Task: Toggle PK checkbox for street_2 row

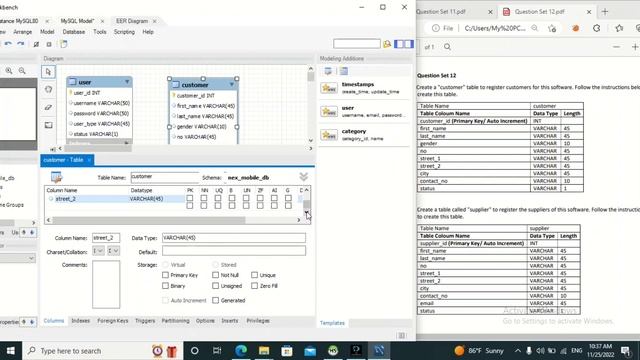Action: 190,198
